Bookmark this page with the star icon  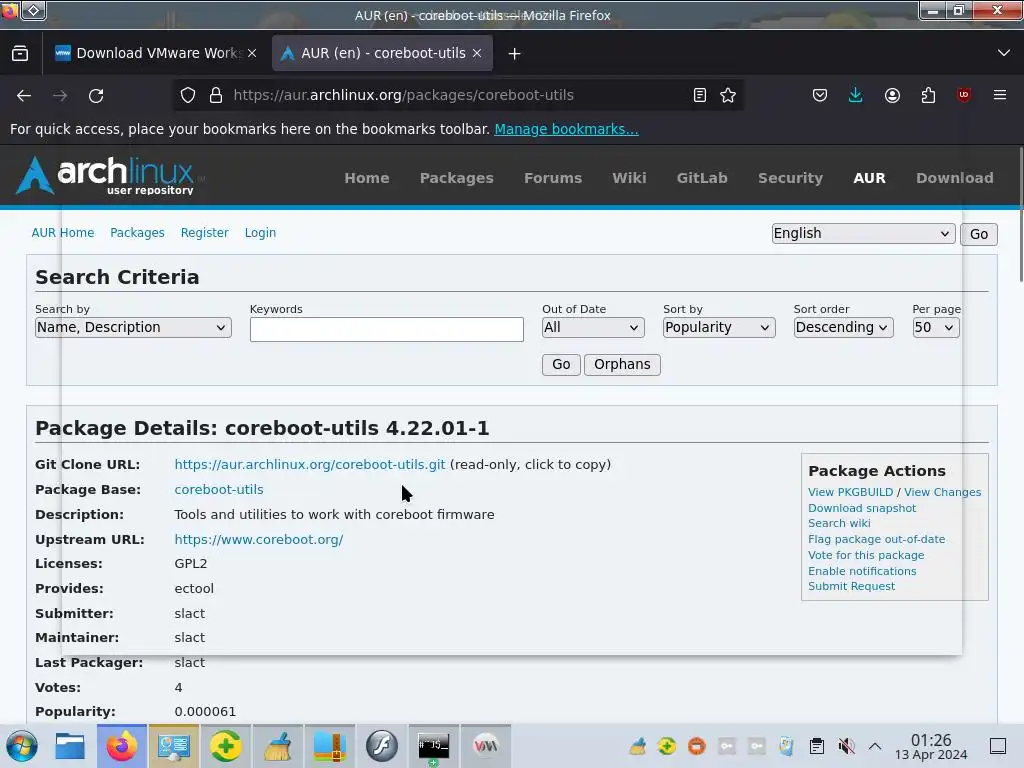728,95
